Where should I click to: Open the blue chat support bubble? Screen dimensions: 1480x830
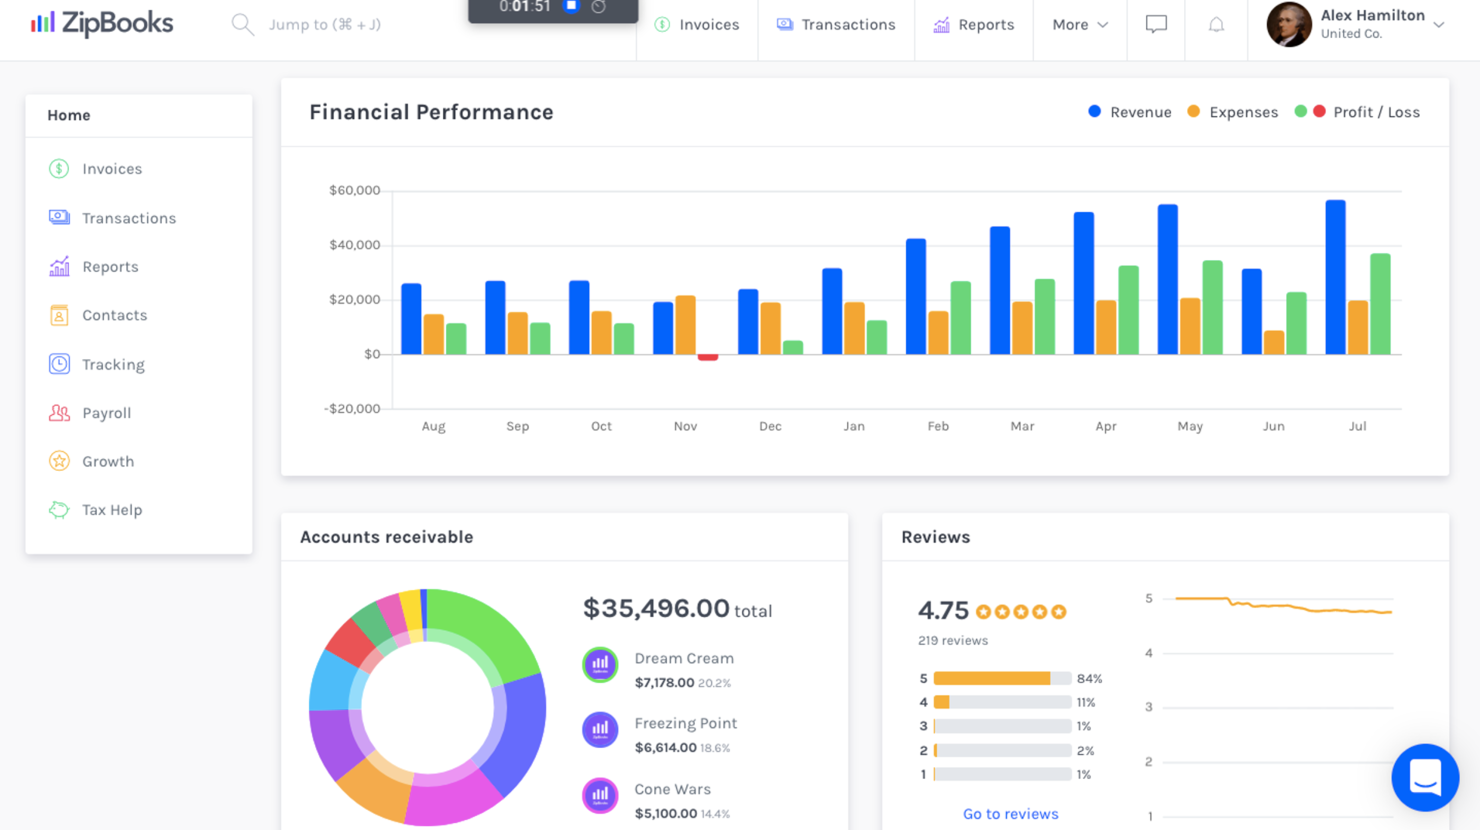1425,777
